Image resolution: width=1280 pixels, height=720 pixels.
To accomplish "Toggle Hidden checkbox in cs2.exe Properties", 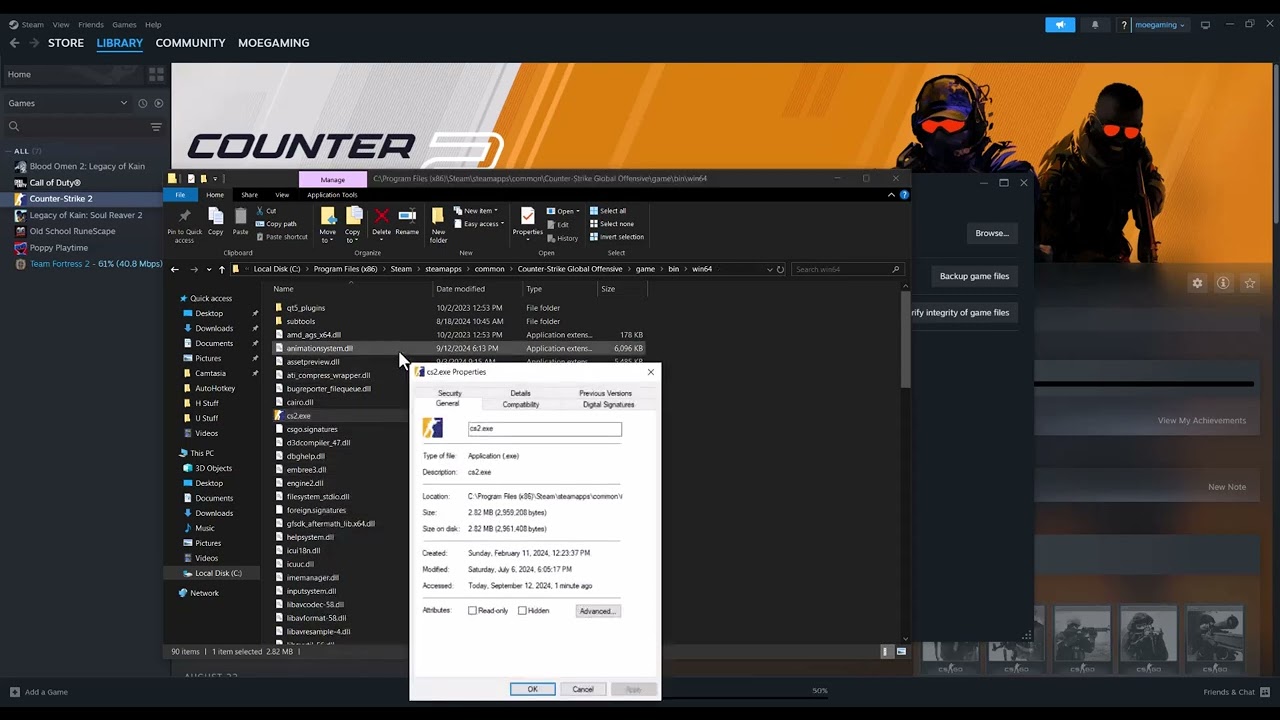I will (x=522, y=610).
